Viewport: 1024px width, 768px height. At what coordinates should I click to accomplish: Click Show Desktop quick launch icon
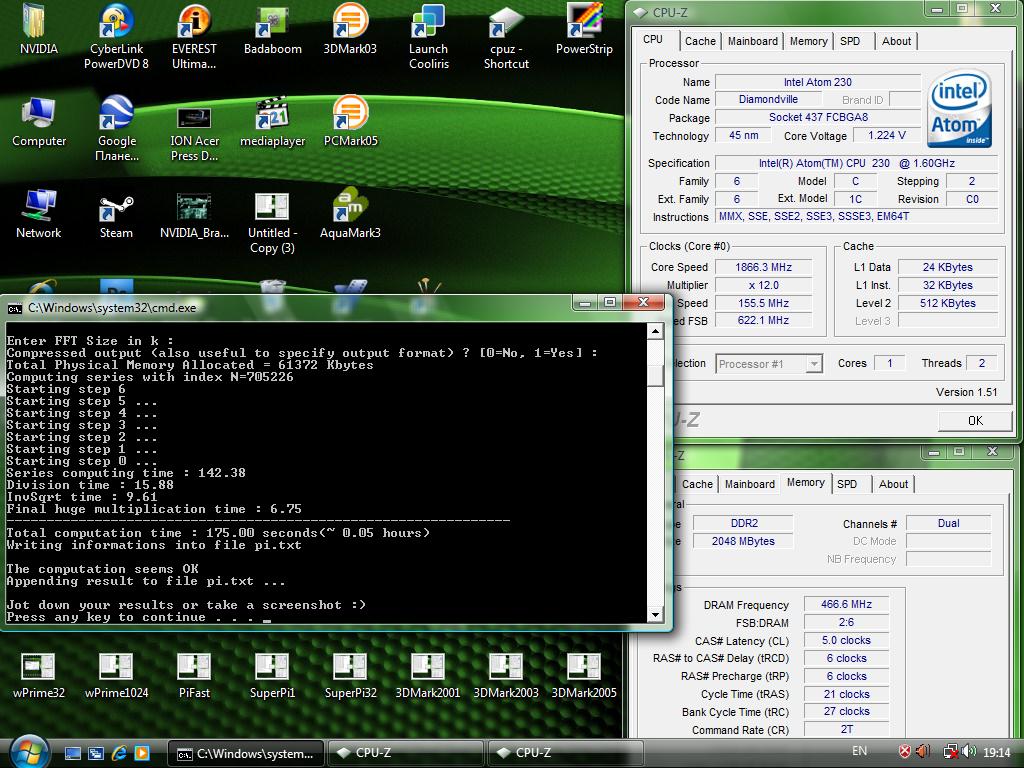(x=73, y=753)
